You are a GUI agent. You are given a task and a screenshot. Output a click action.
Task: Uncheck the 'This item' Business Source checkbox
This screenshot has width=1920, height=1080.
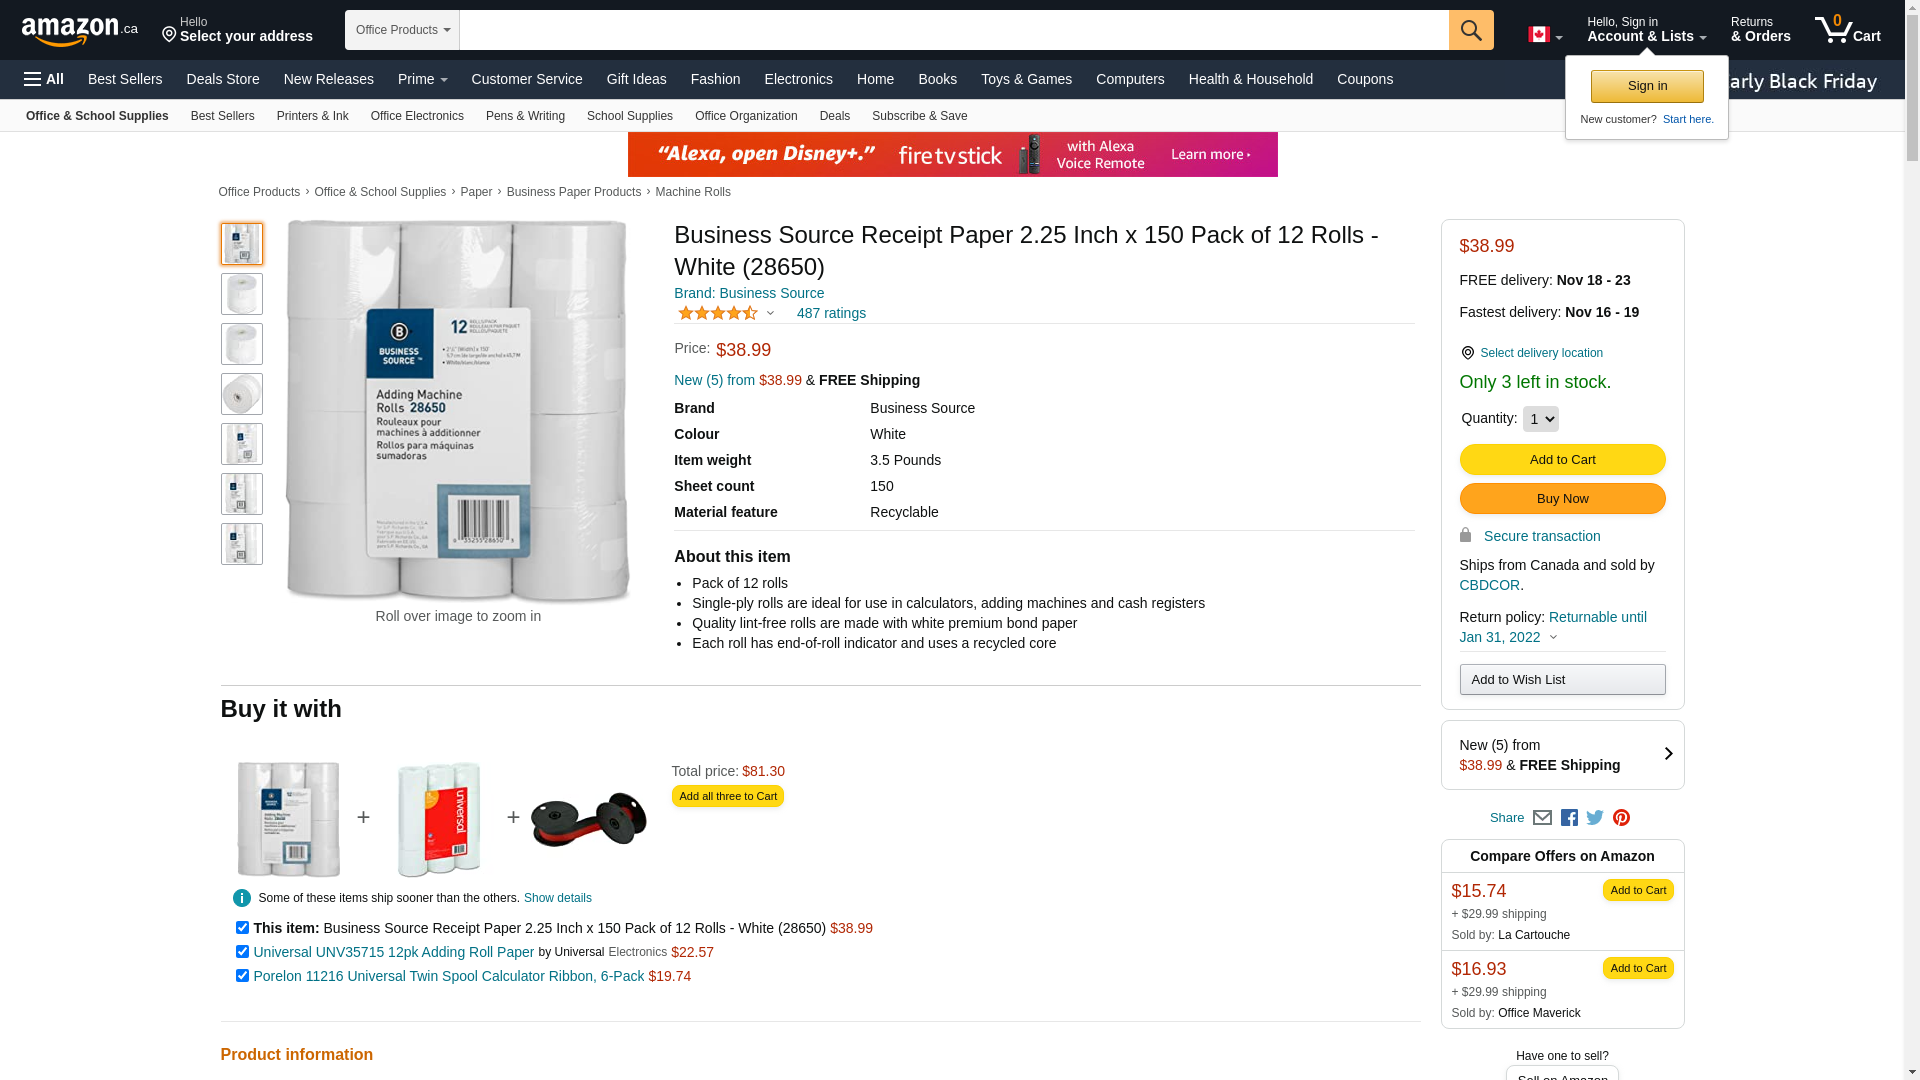coord(242,928)
